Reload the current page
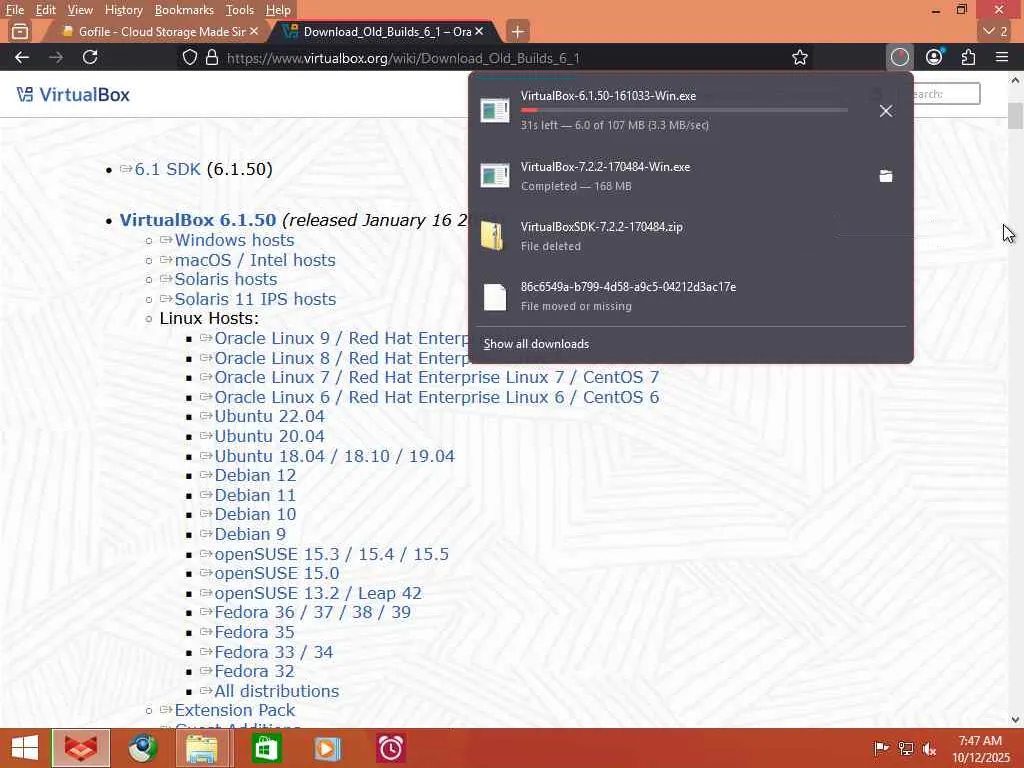This screenshot has width=1024, height=768. (x=90, y=57)
